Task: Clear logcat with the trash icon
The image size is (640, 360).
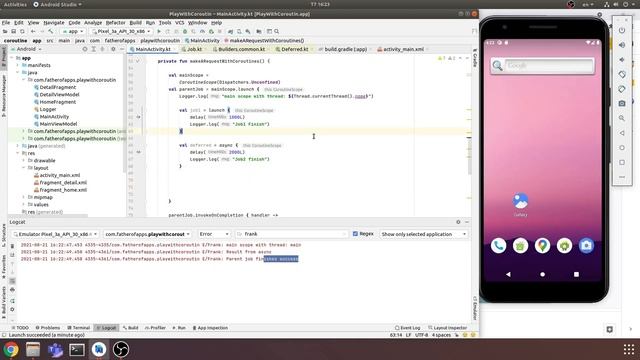Action: click(x=12, y=246)
